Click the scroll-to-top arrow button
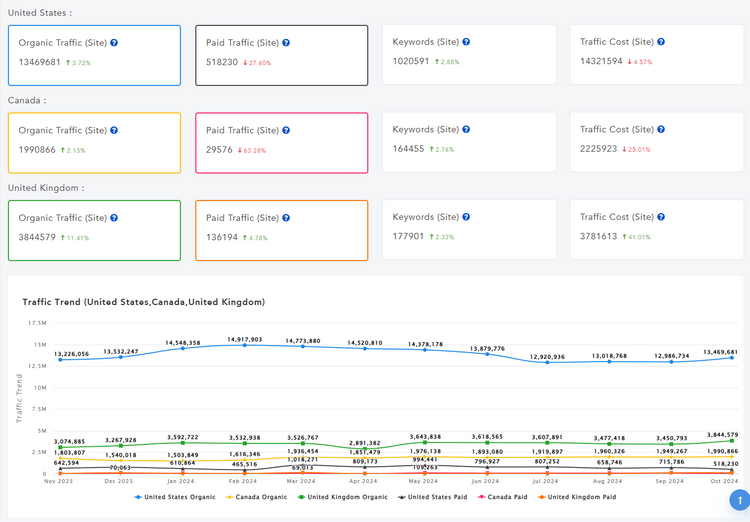This screenshot has width=750, height=522. (x=739, y=500)
